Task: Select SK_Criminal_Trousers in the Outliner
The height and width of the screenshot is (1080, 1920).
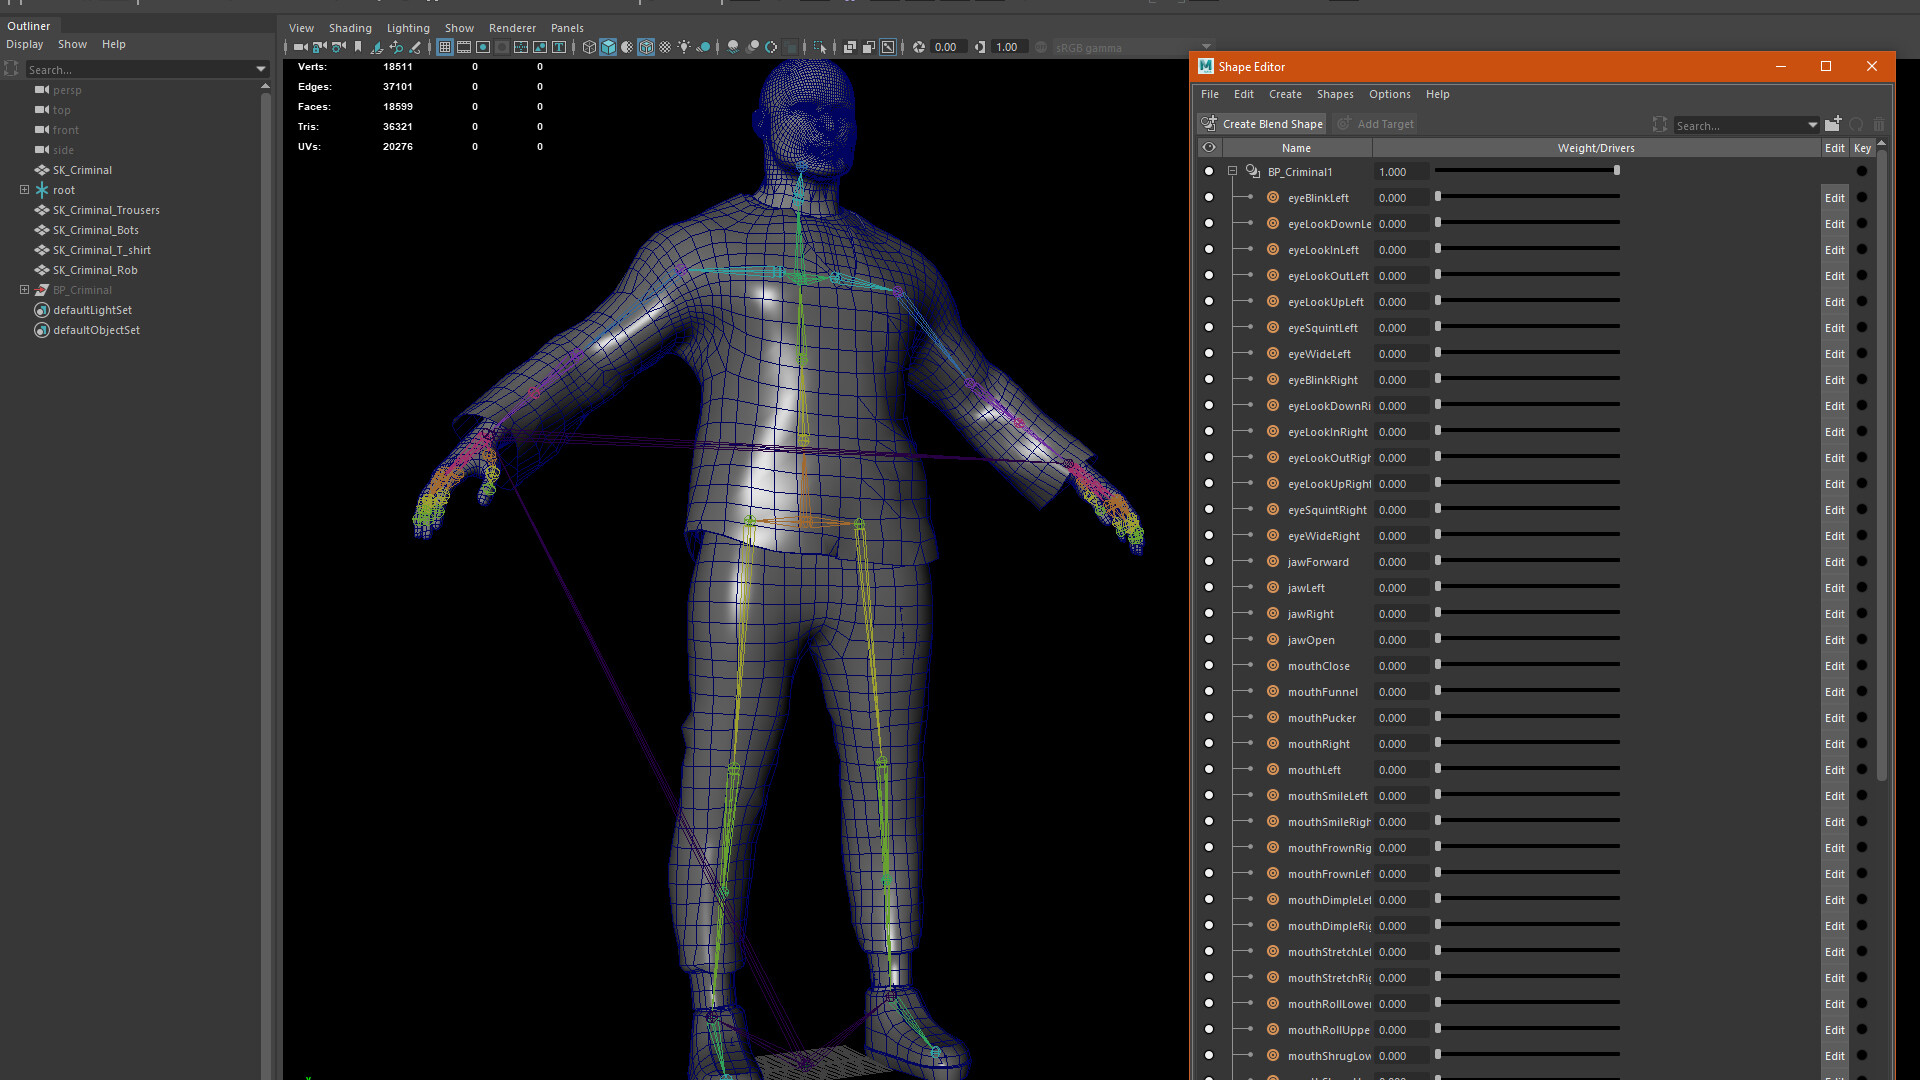Action: pyautogui.click(x=106, y=210)
